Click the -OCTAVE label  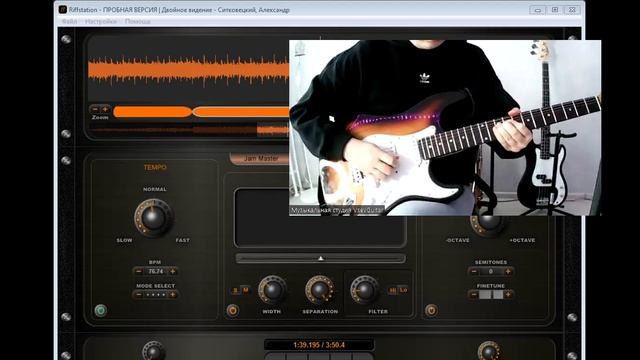458,240
